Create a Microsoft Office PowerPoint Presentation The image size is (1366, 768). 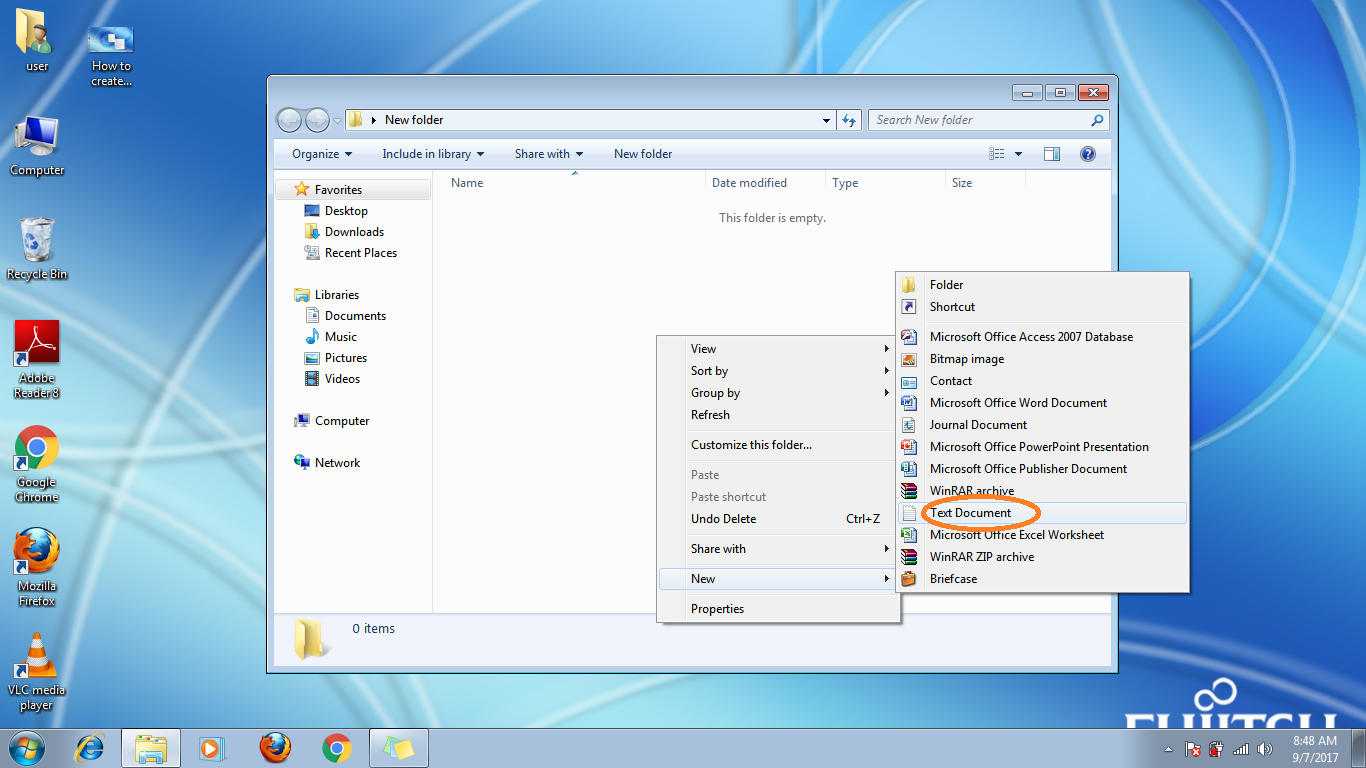point(1042,447)
